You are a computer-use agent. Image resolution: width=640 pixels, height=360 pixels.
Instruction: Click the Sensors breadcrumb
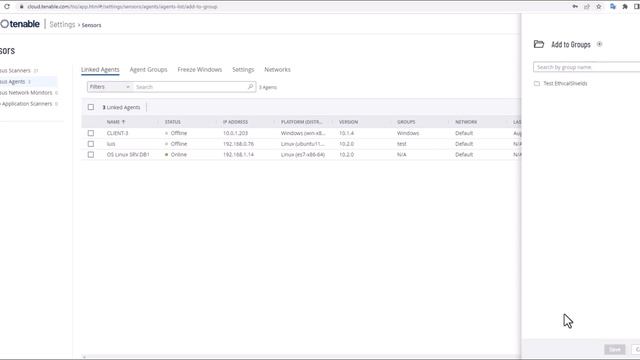pos(91,25)
